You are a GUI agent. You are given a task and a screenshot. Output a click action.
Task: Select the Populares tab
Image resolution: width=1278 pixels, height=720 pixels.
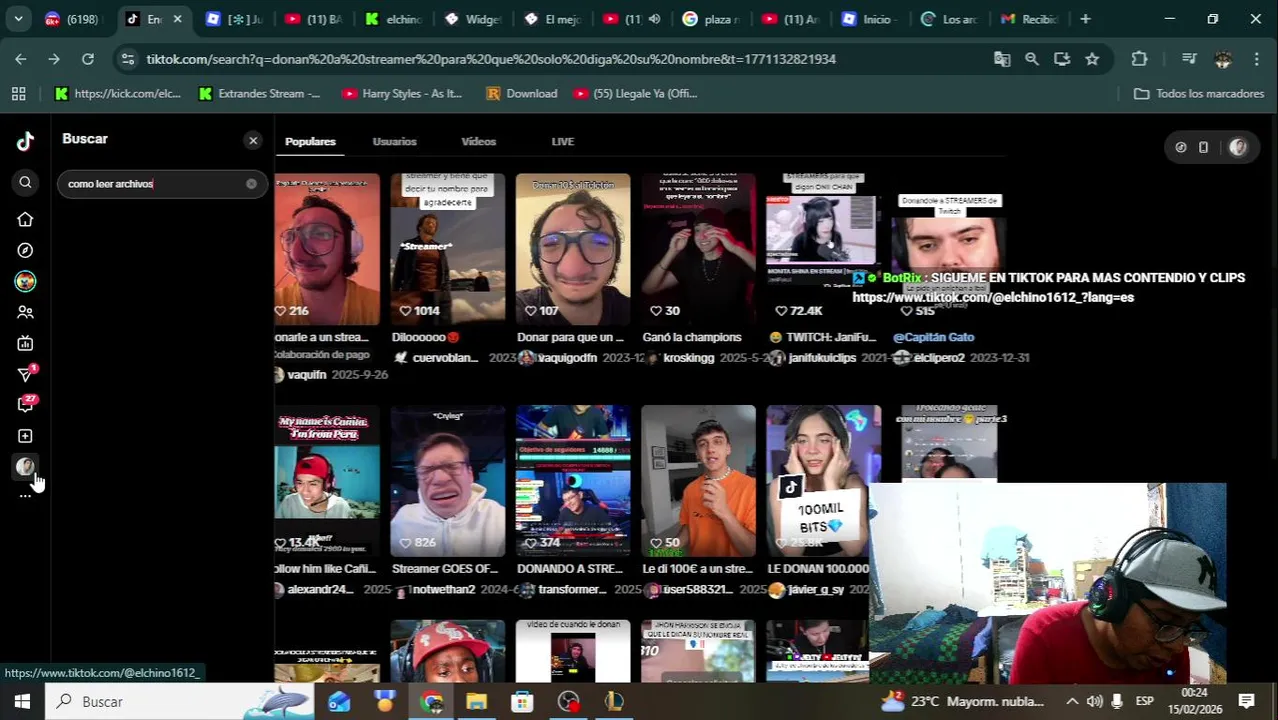tap(310, 141)
